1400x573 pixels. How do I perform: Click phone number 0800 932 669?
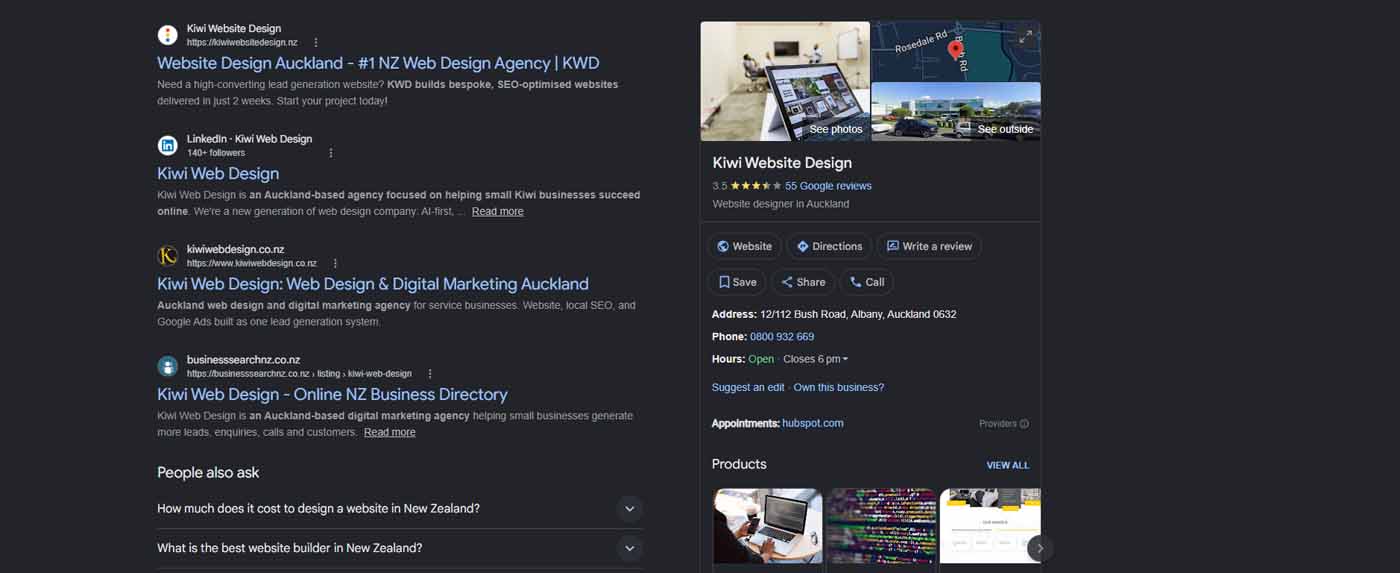point(782,337)
